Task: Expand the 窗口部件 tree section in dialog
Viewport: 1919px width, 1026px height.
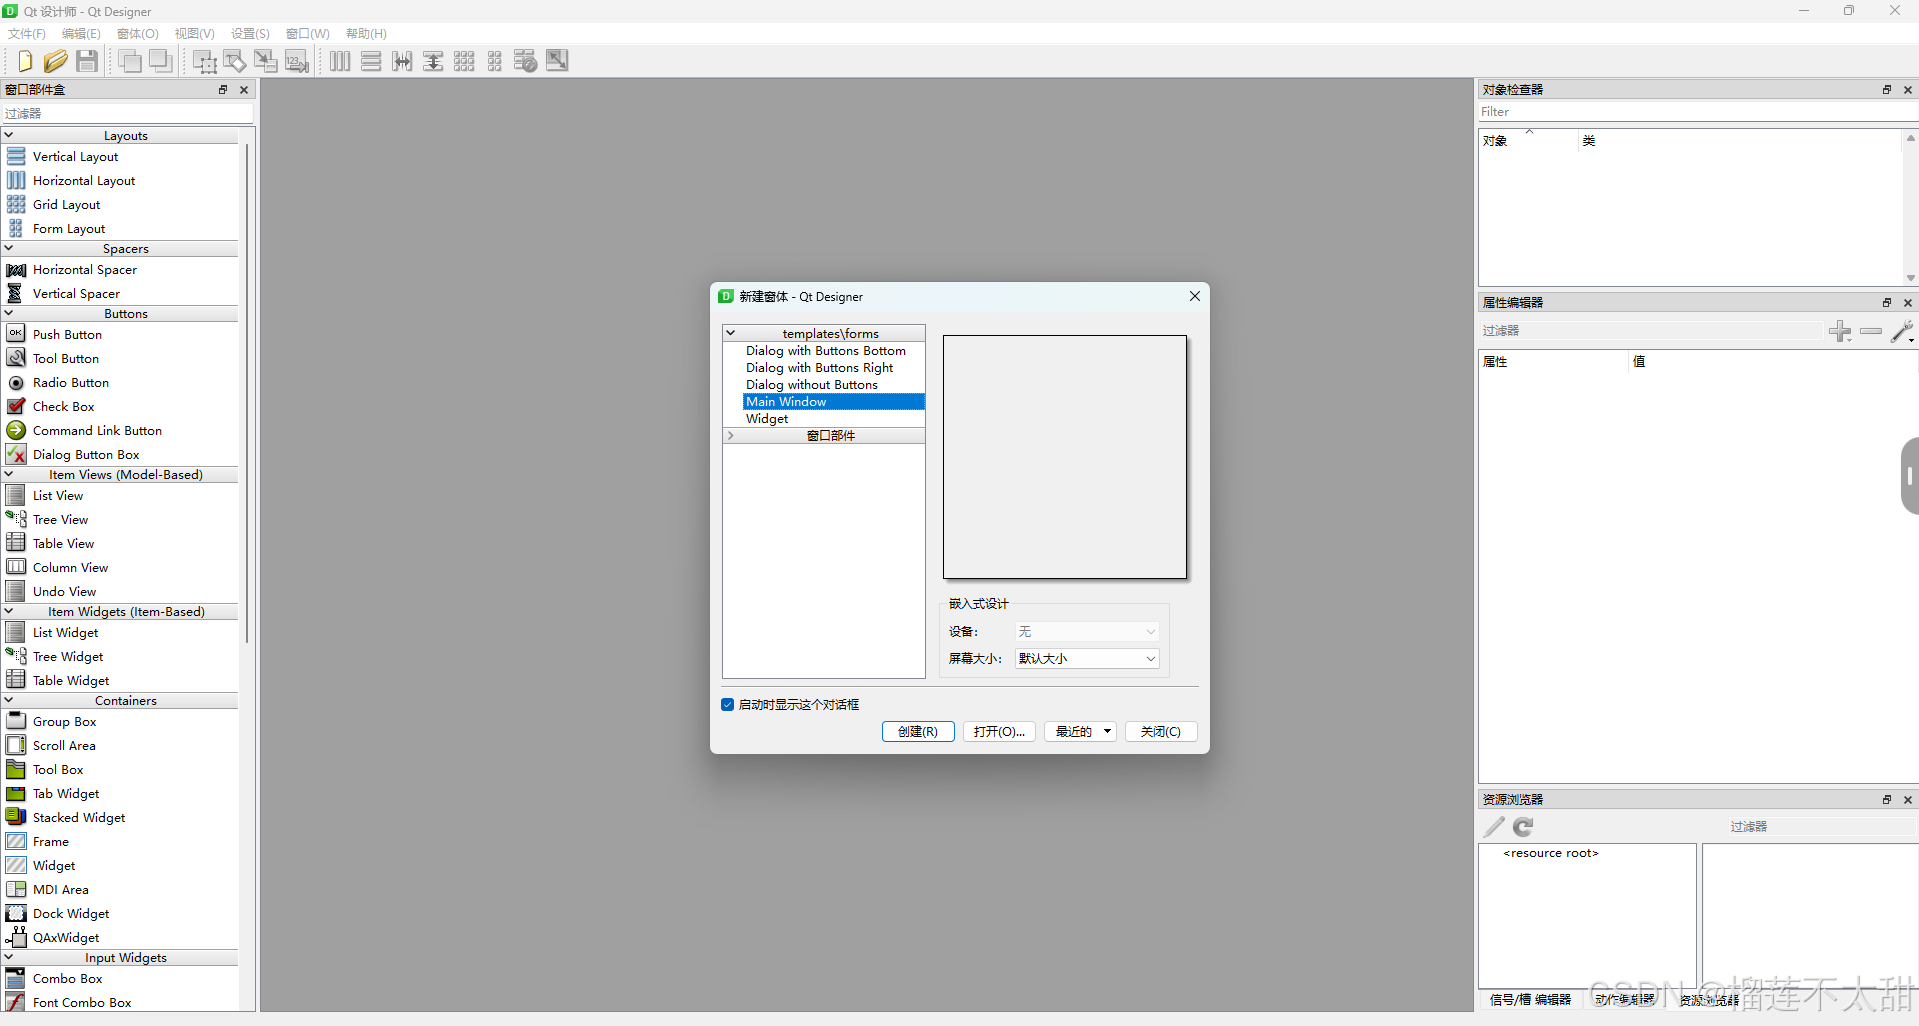Action: click(x=731, y=436)
